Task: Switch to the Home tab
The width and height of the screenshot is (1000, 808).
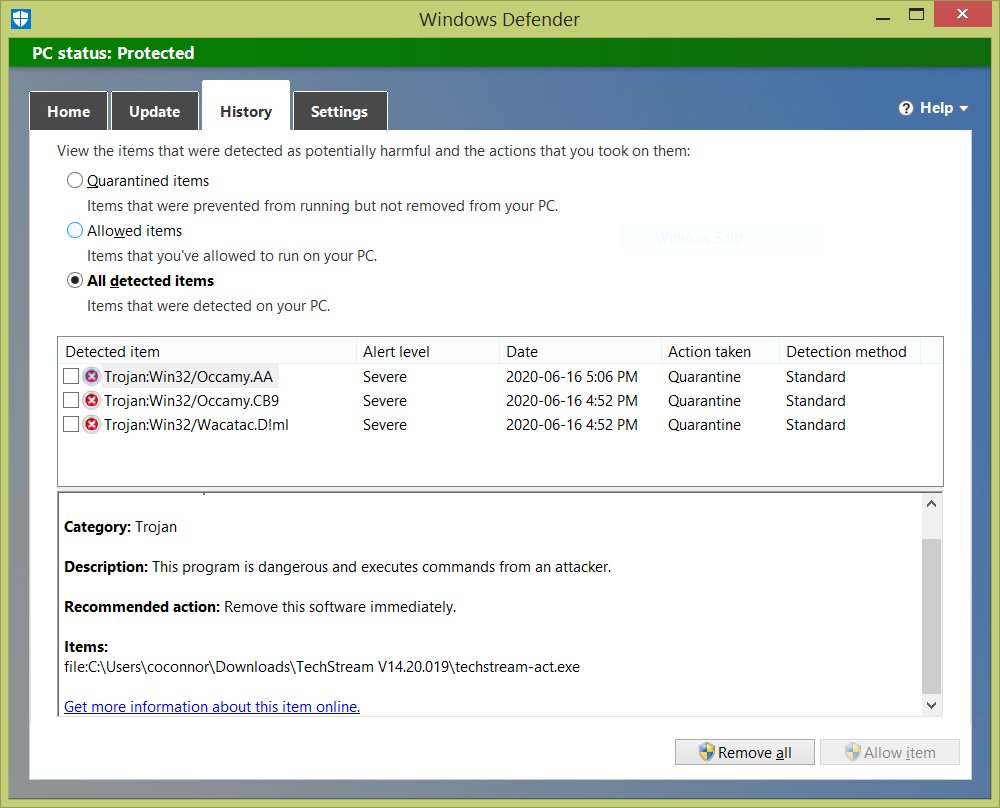Action: (69, 111)
